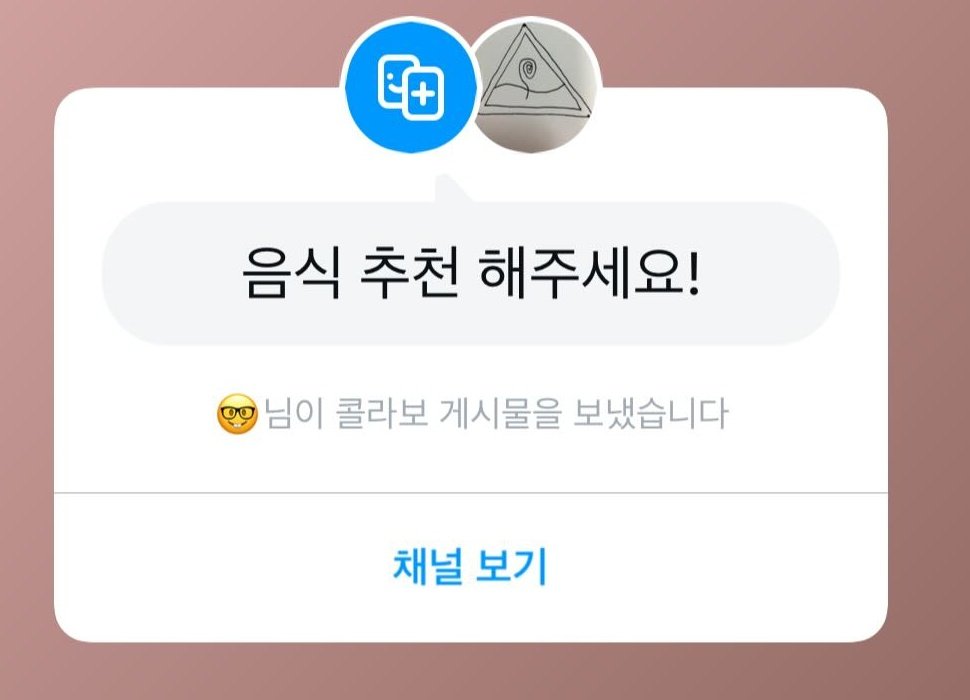970x700 pixels.
Task: Tap 해주세요! text in the message bubble
Action: [589, 273]
